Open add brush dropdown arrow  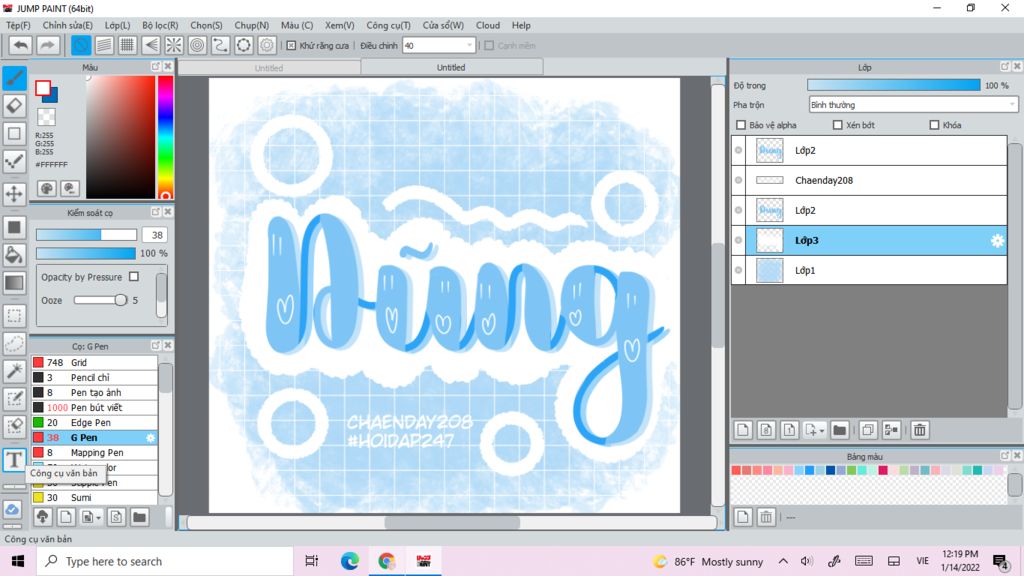click(98, 518)
